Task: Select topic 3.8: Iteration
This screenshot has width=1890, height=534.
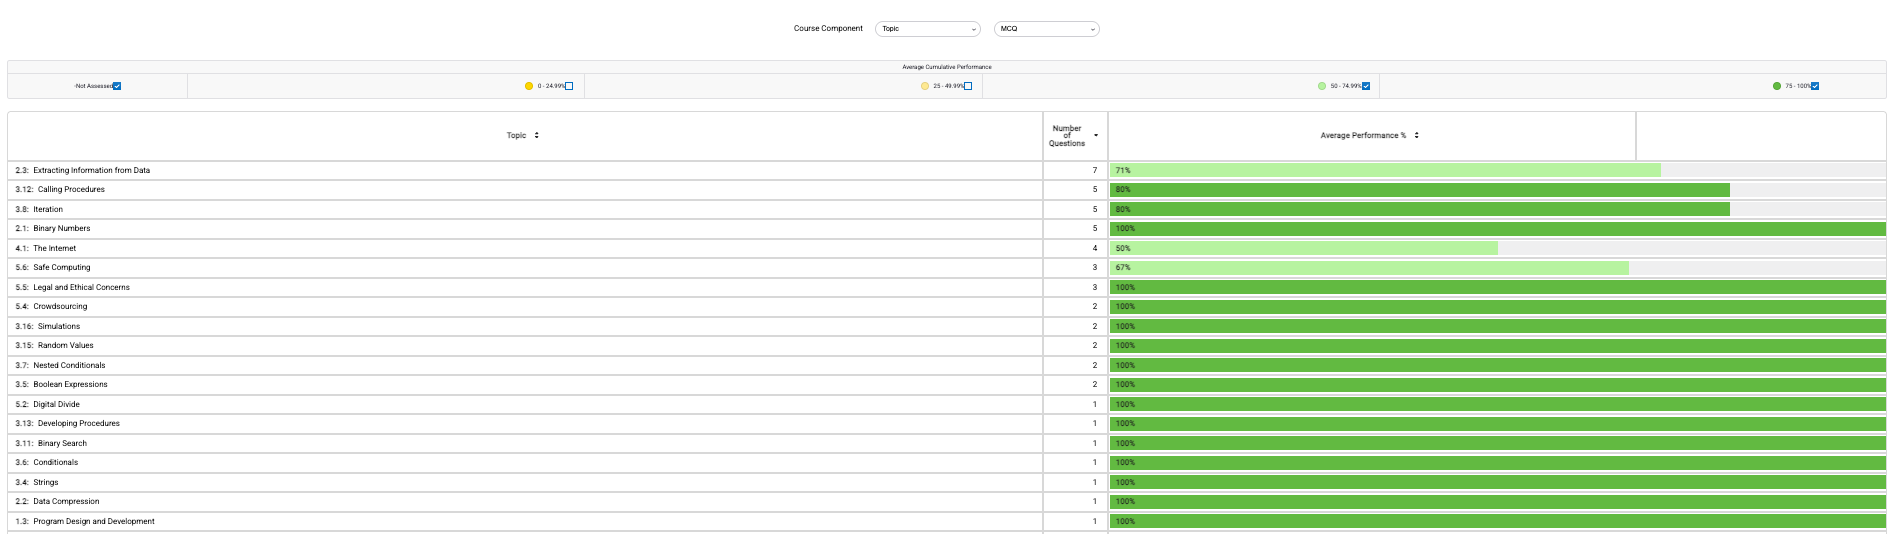Action: 39,209
